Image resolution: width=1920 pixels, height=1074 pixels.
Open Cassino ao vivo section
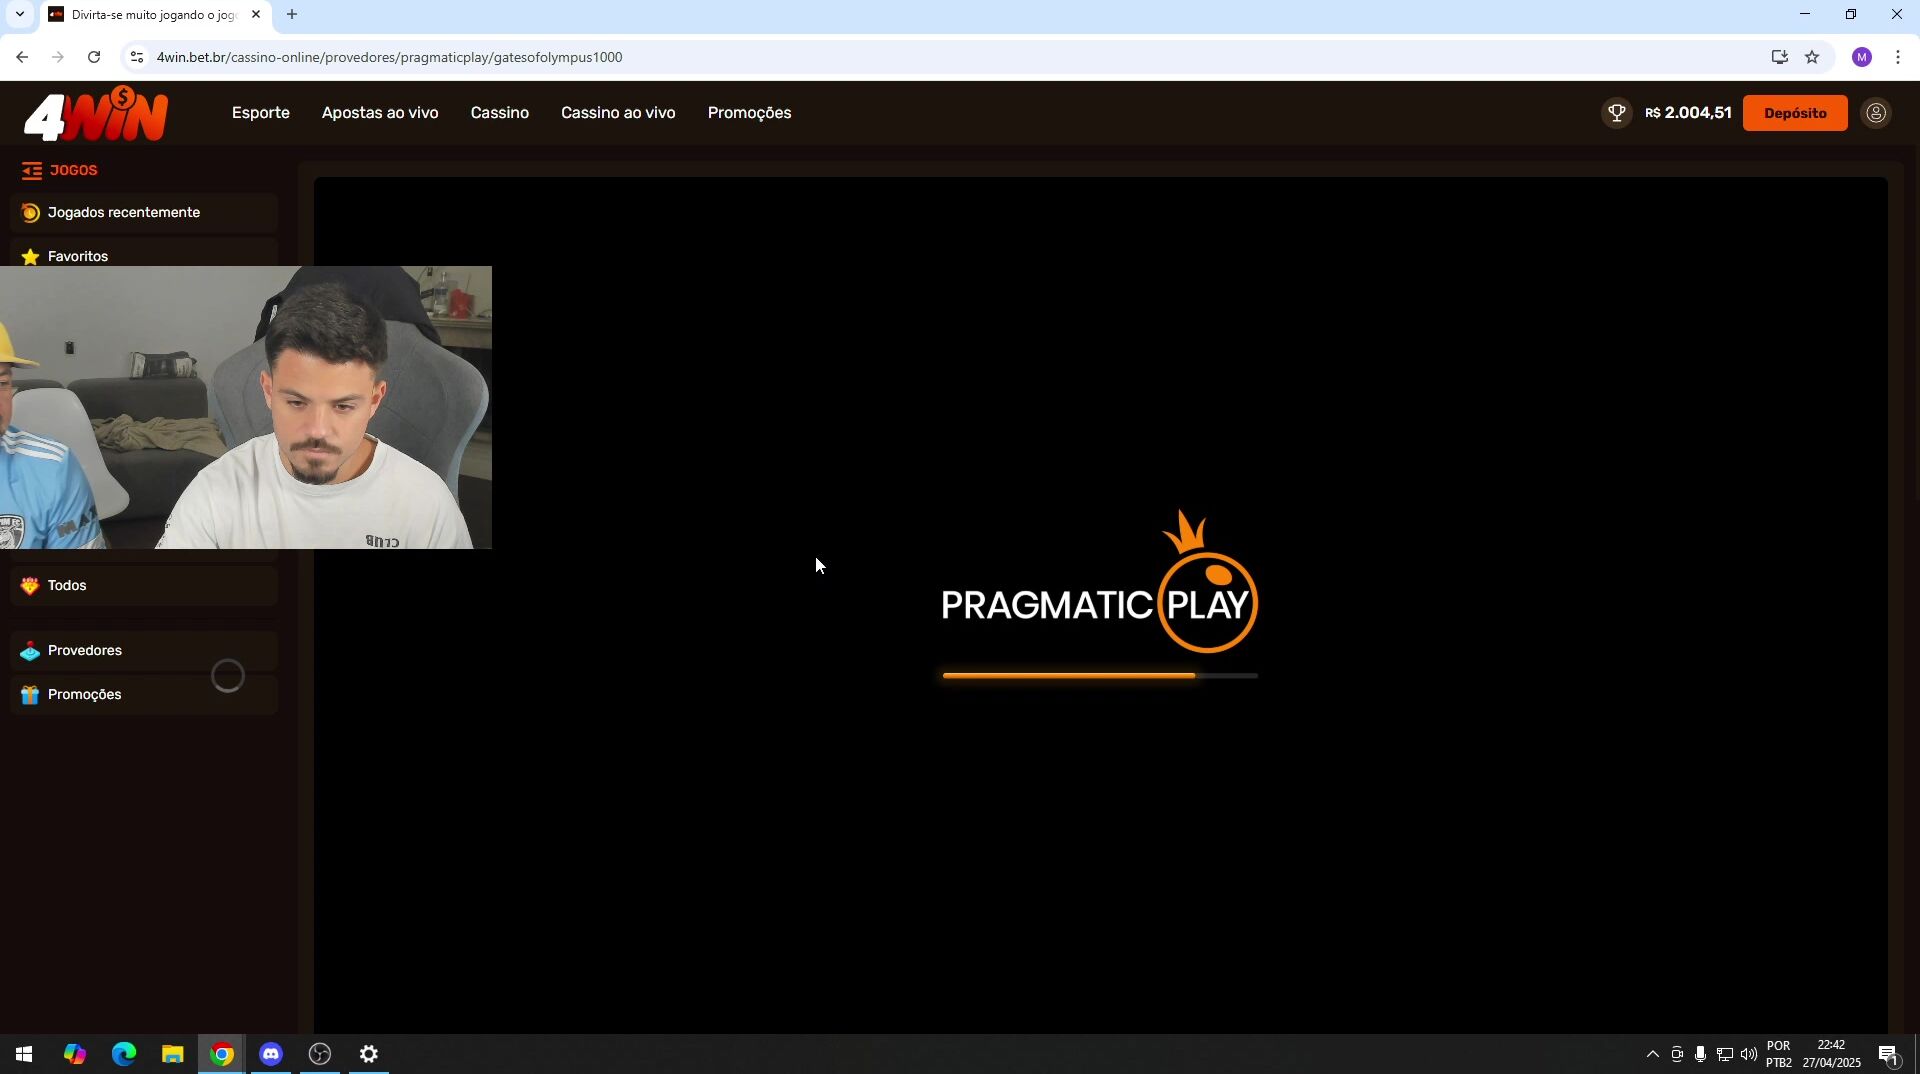coord(618,113)
